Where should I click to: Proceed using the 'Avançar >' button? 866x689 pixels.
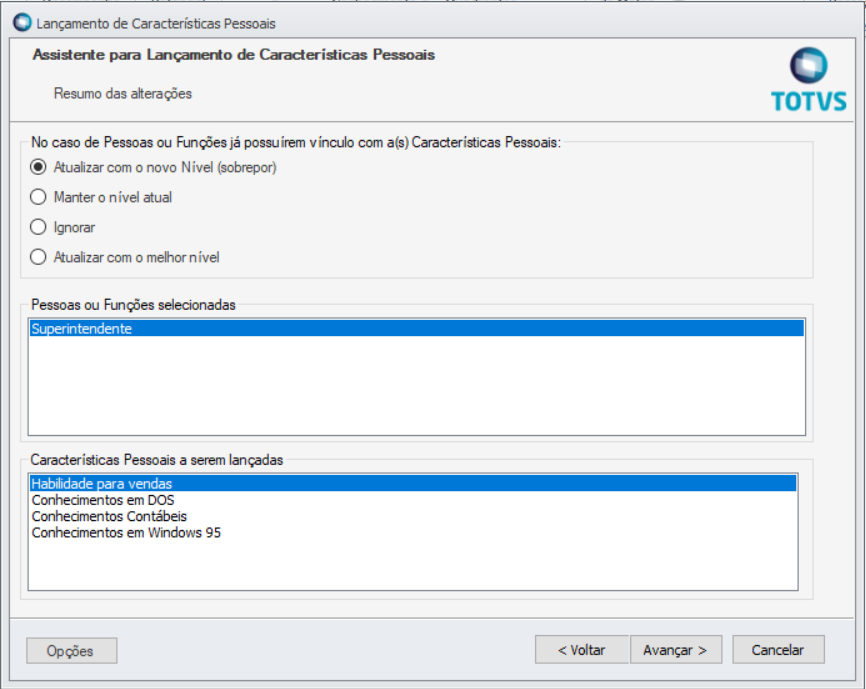coord(675,650)
